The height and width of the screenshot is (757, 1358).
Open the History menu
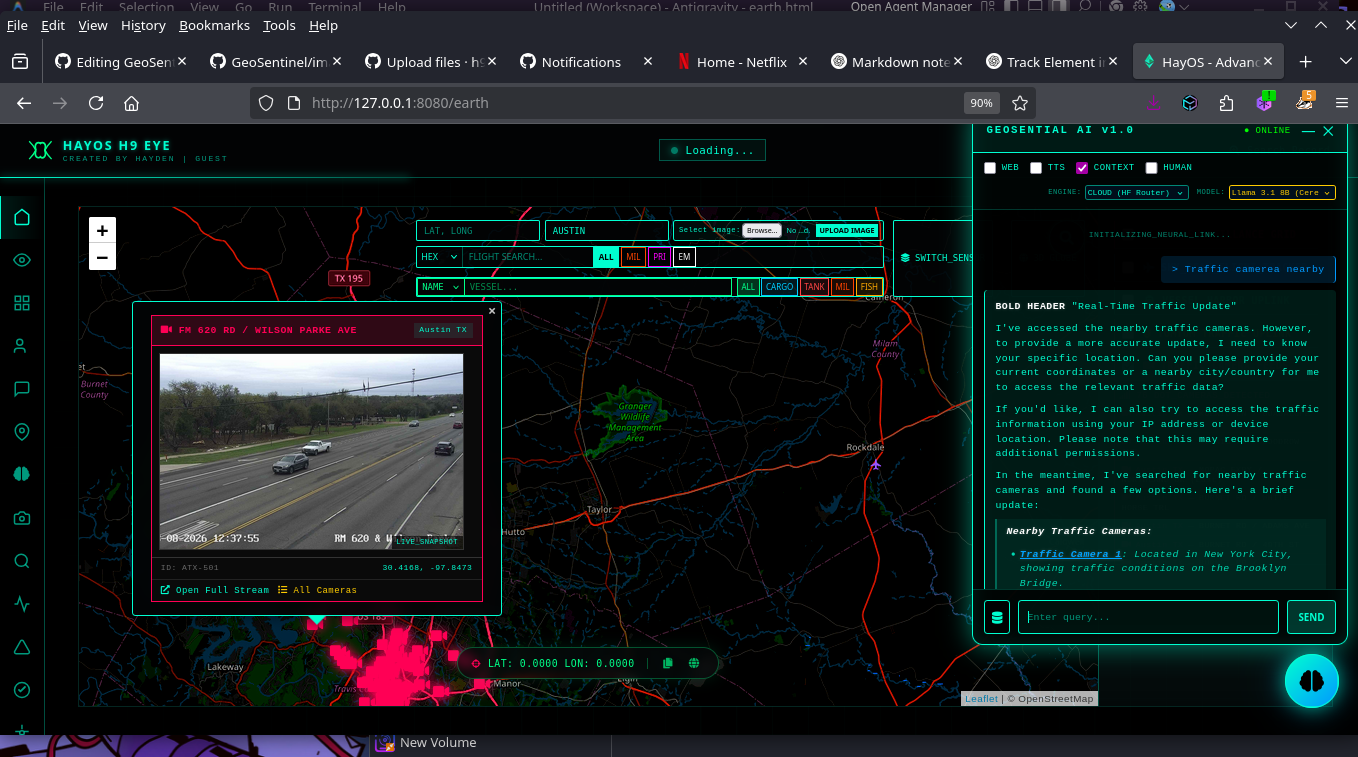(143, 25)
